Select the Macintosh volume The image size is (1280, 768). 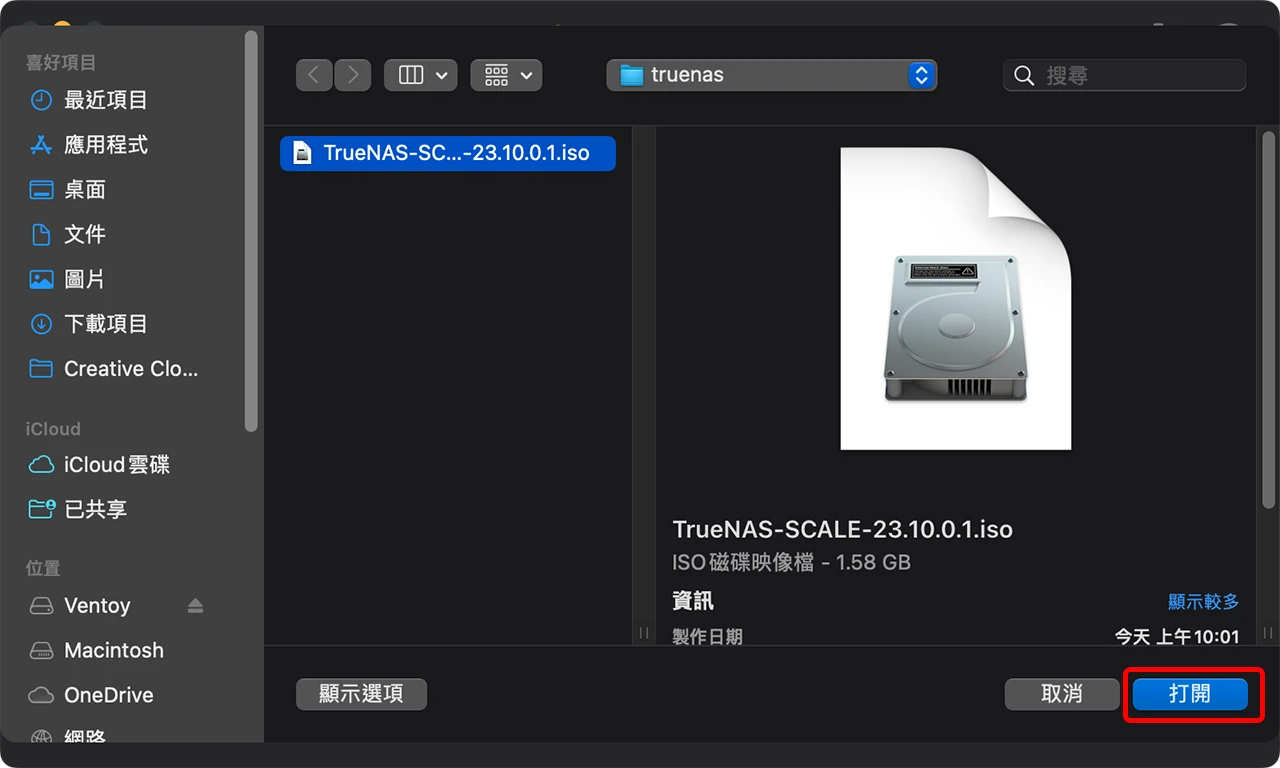pos(108,650)
